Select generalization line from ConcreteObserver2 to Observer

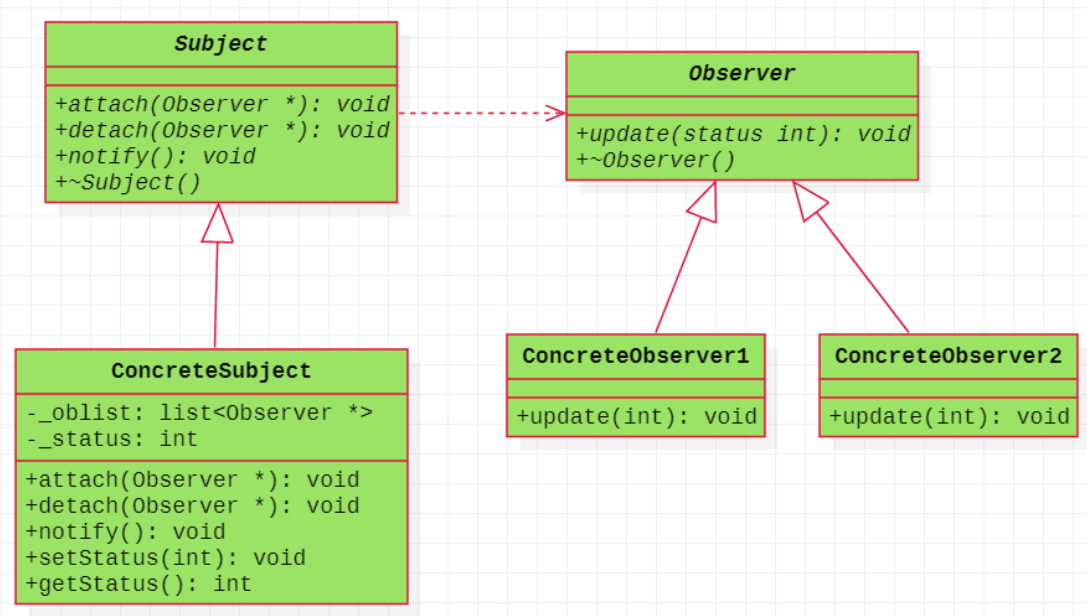[x=851, y=258]
